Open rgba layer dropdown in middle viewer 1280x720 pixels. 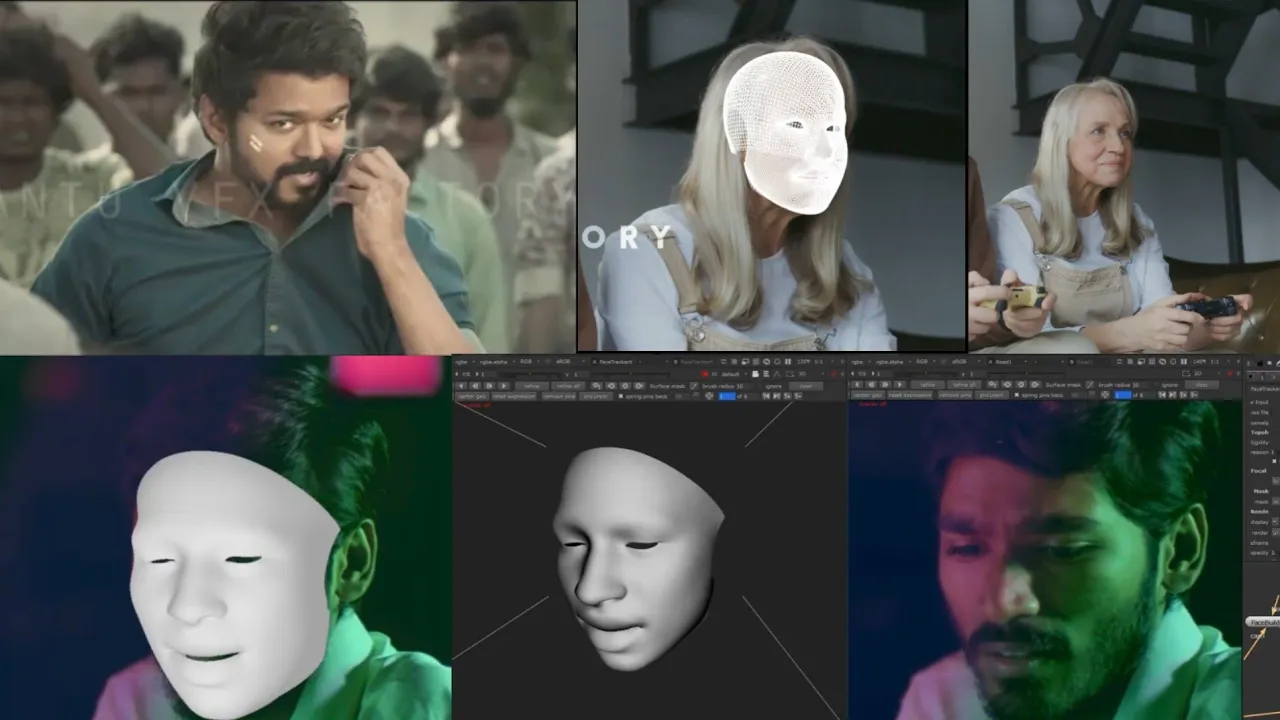point(464,362)
